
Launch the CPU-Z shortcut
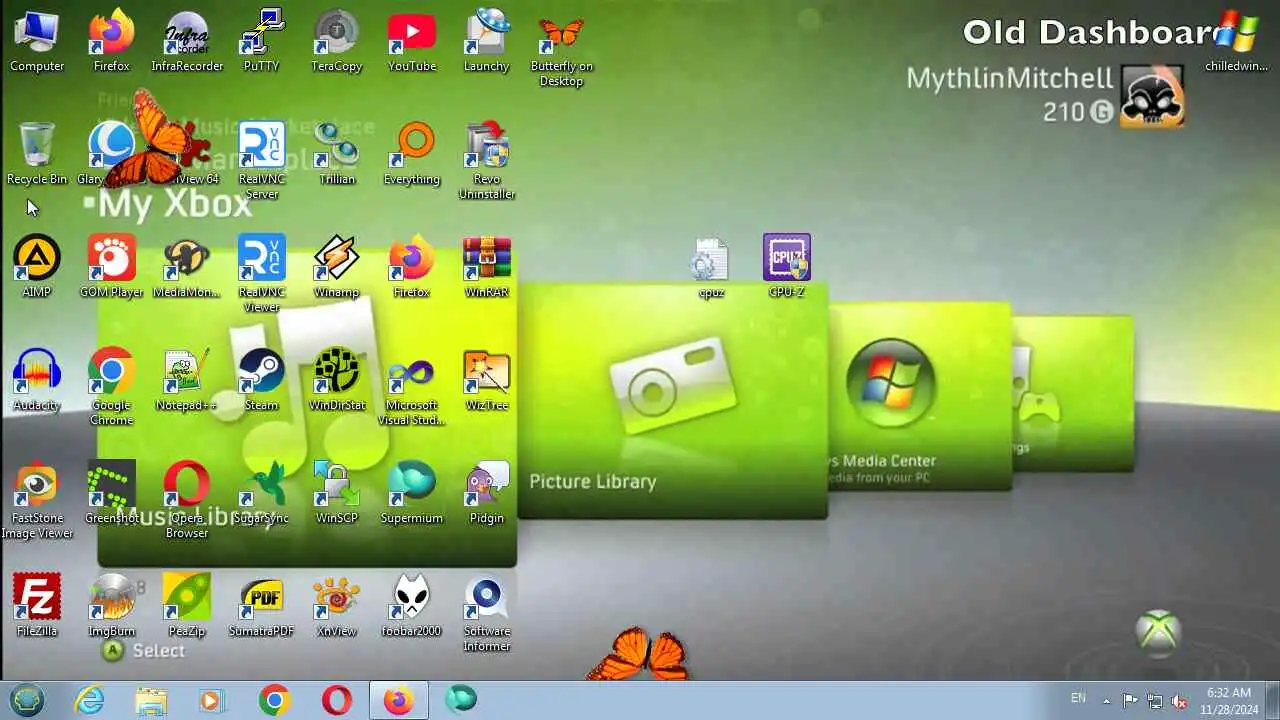(x=786, y=267)
